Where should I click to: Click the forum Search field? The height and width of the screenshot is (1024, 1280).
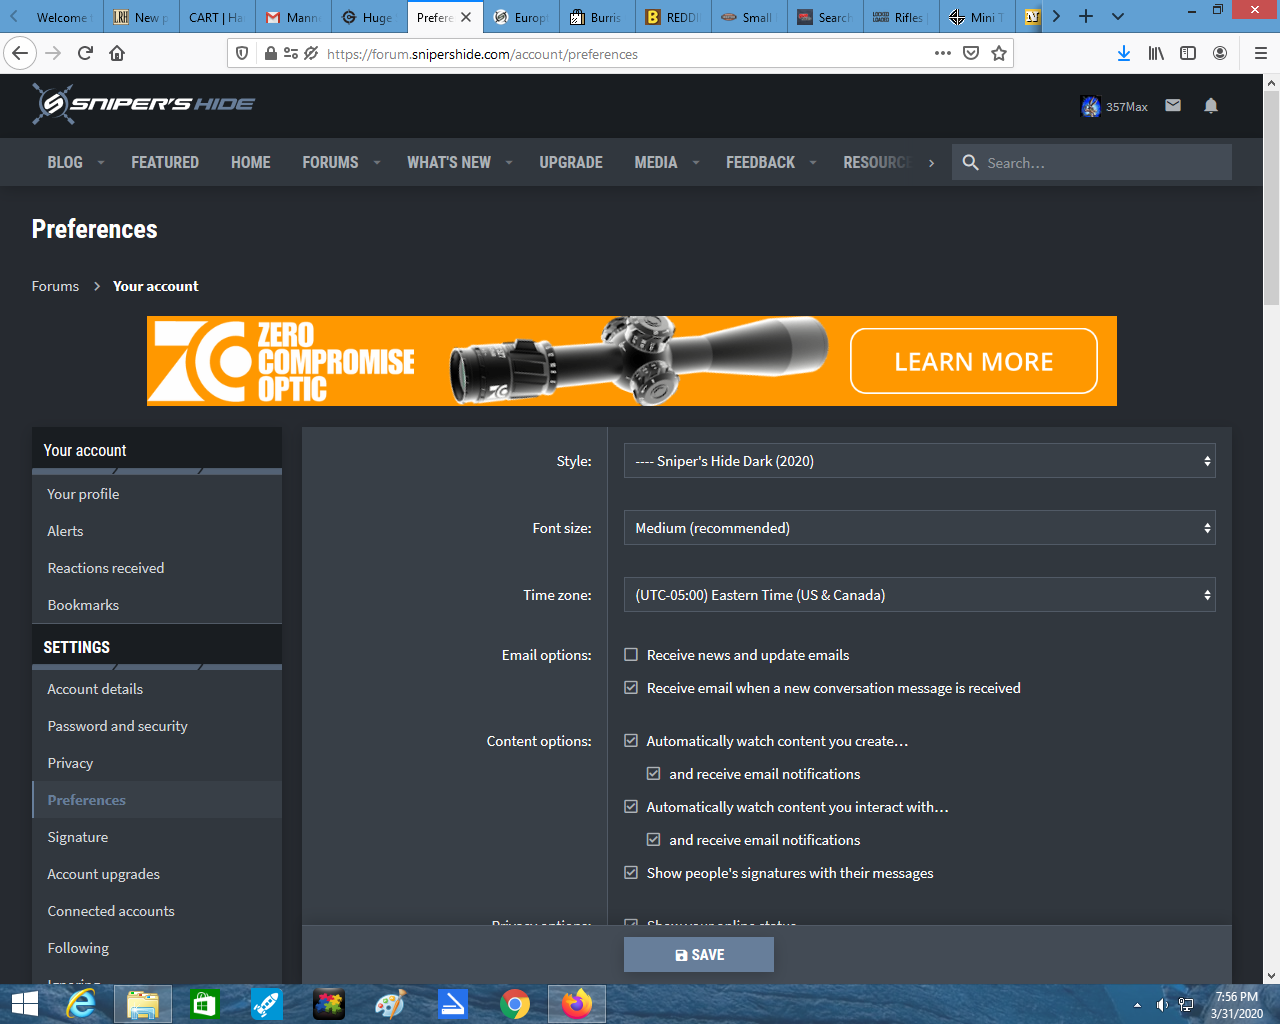1092,162
